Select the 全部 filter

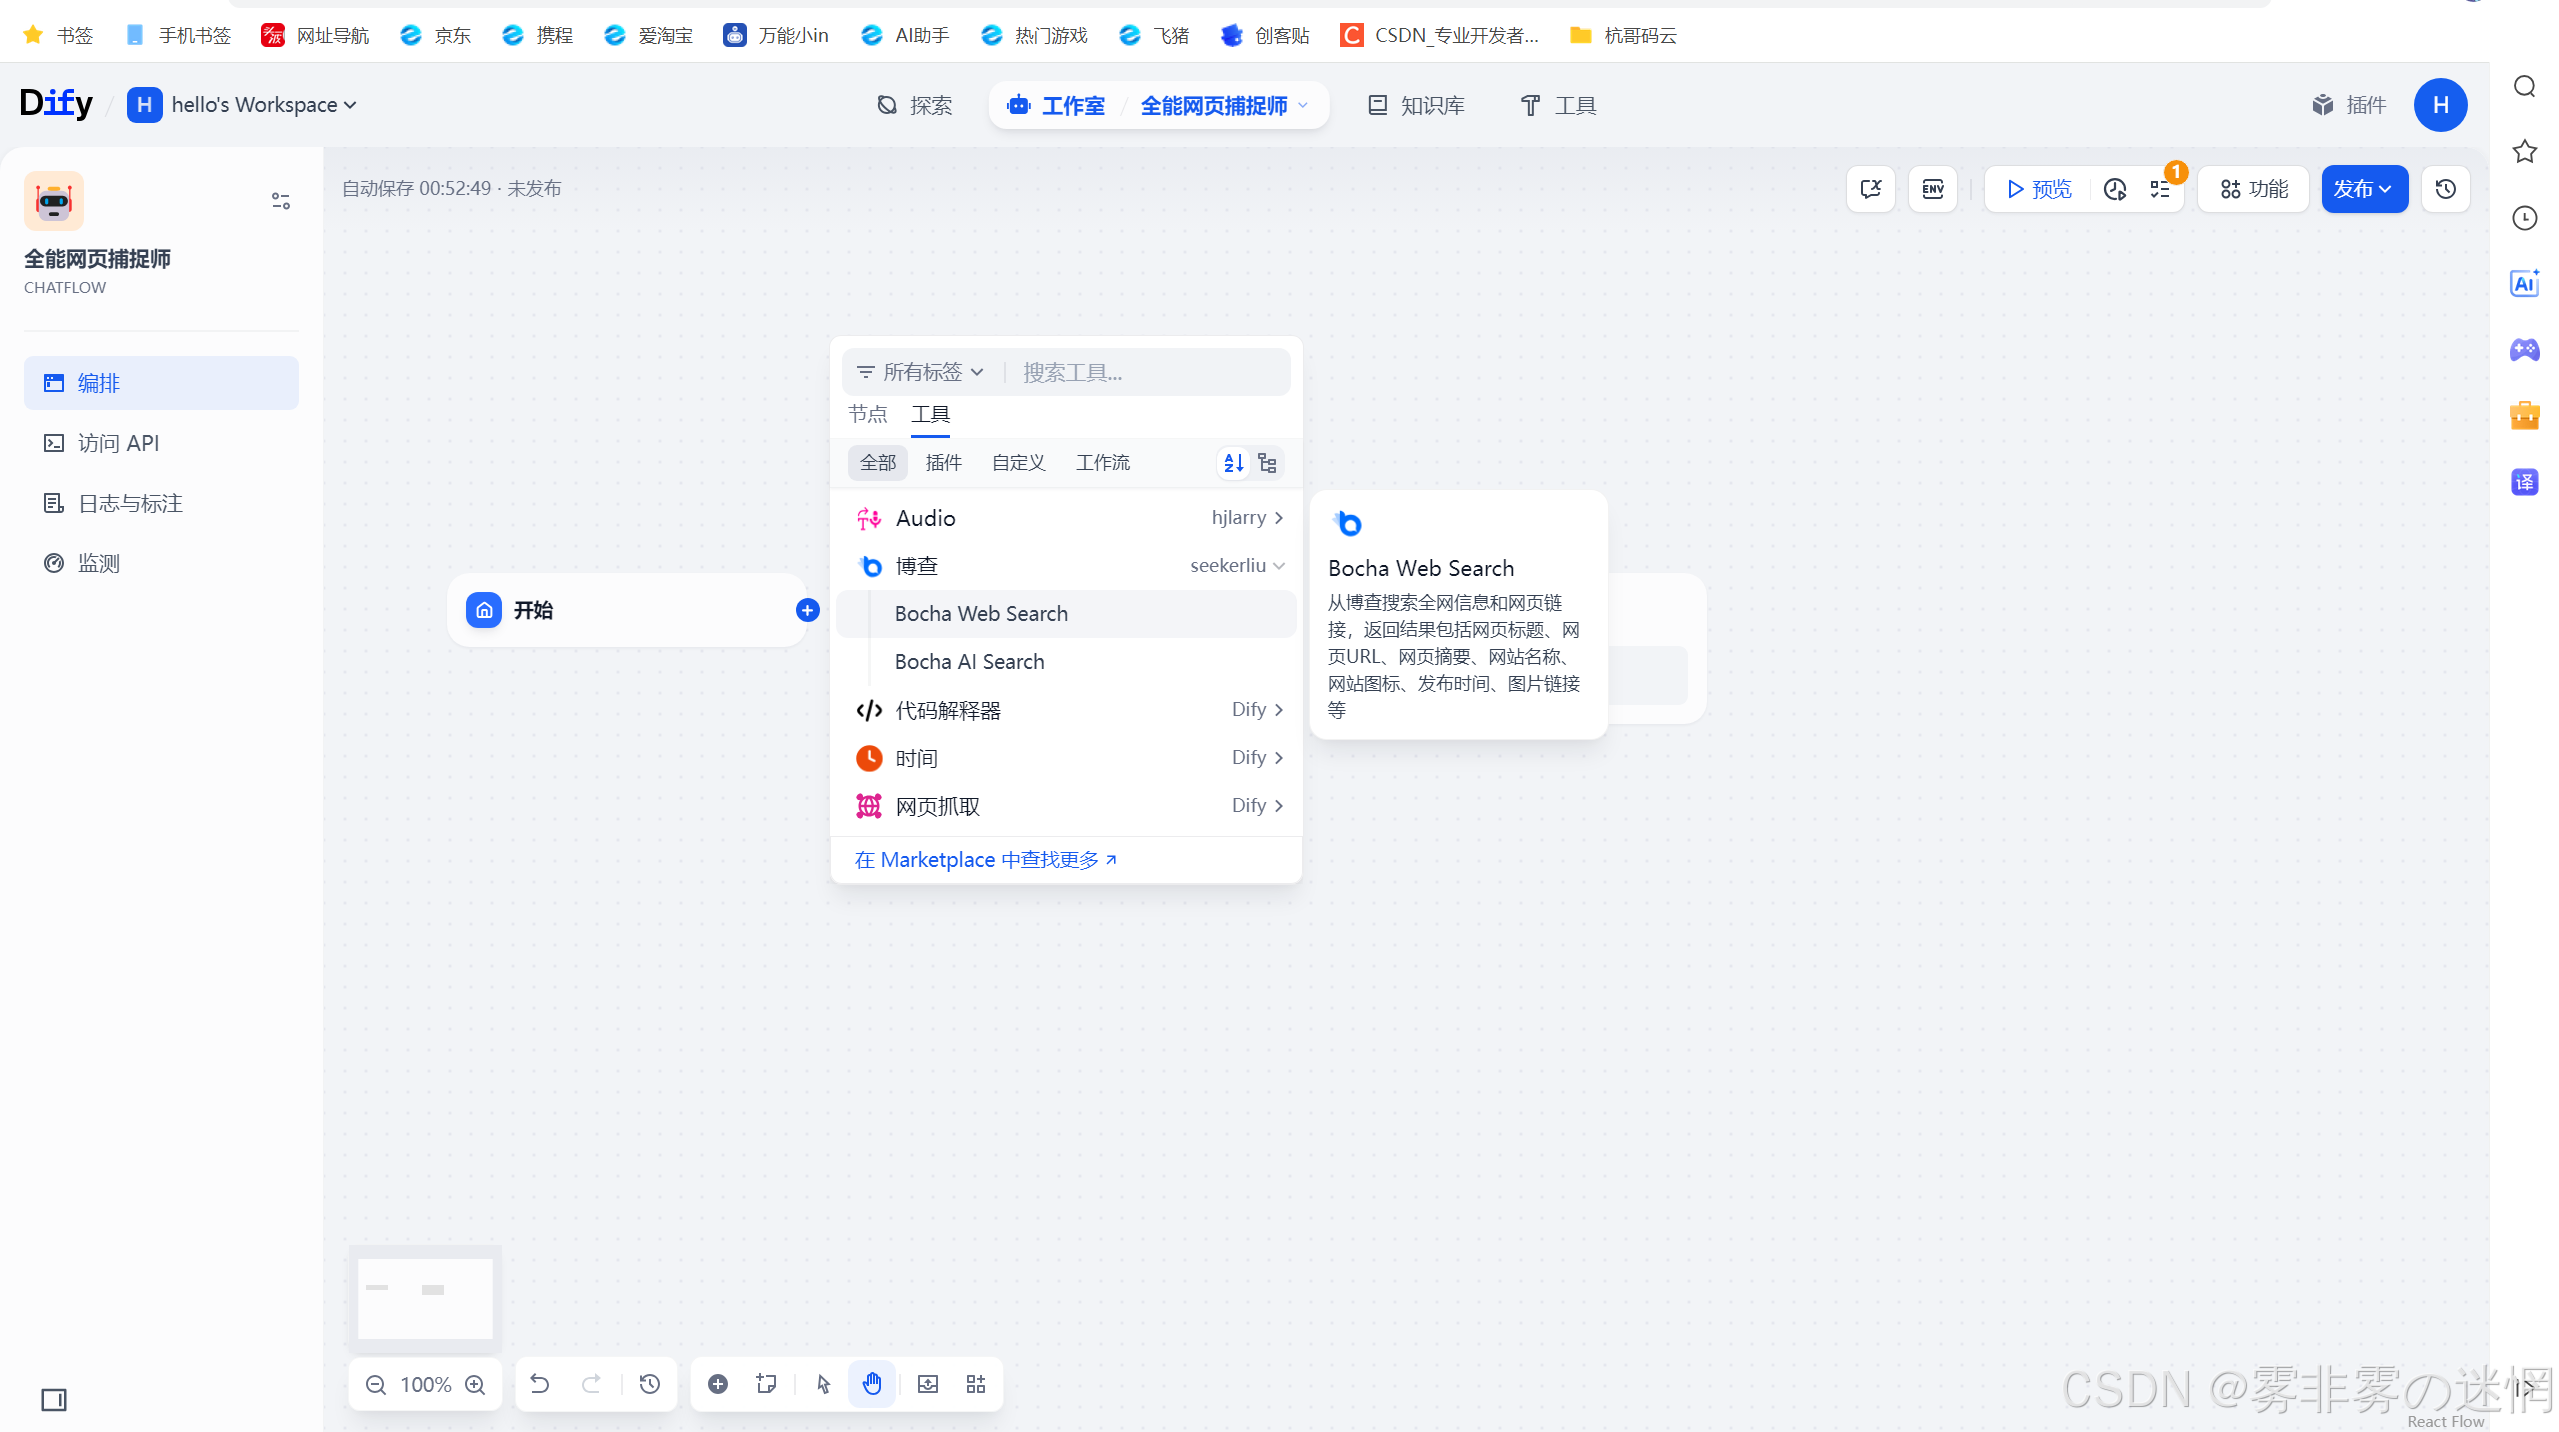click(878, 462)
